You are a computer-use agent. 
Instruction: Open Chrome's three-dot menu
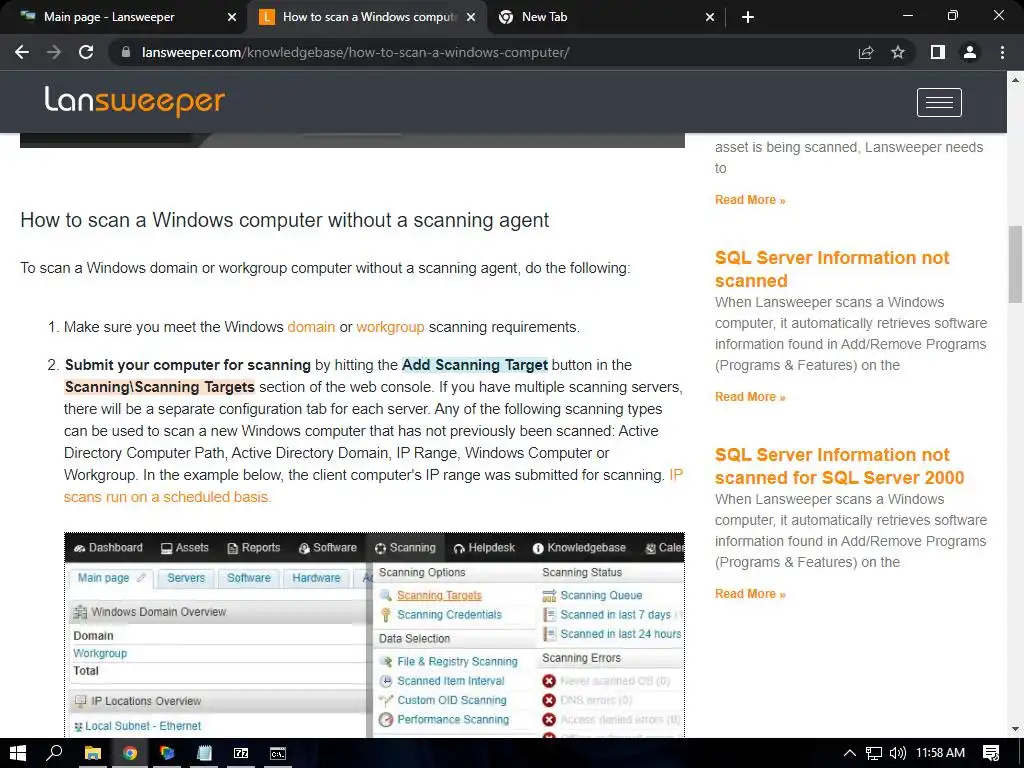pos(1002,52)
